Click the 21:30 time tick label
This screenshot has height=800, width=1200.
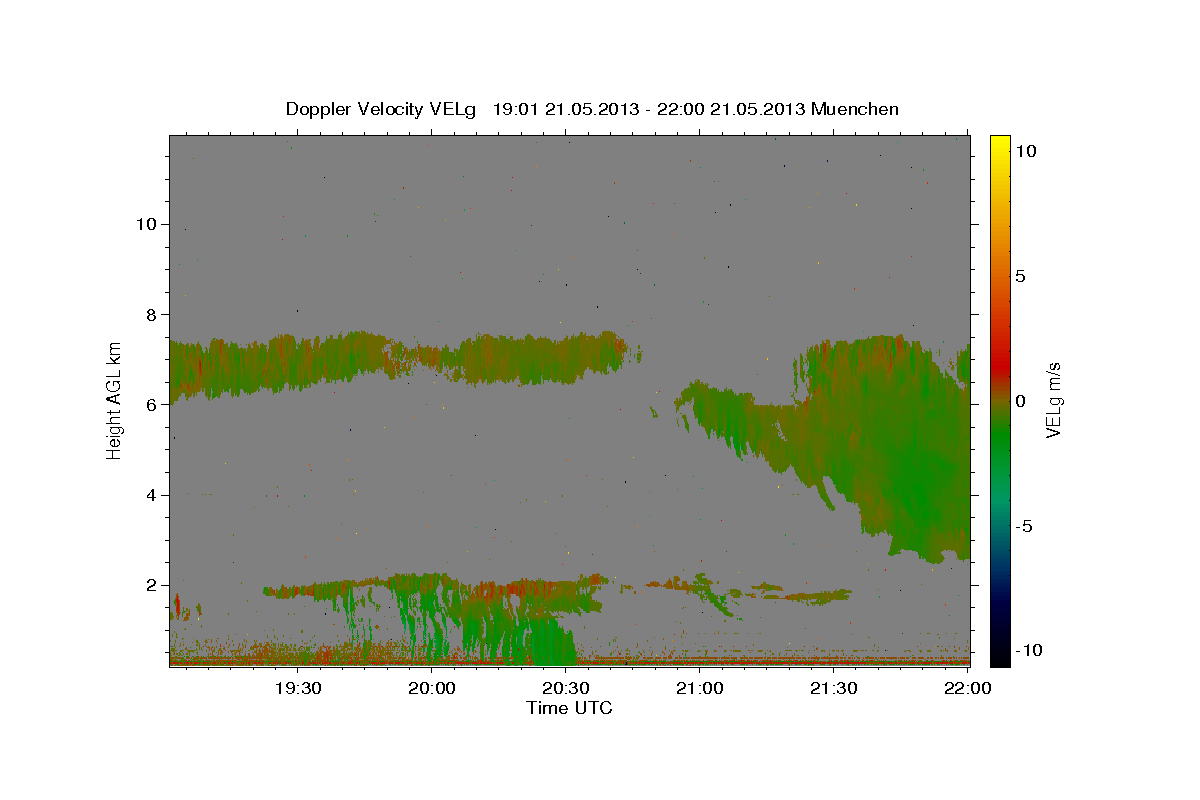coord(834,689)
